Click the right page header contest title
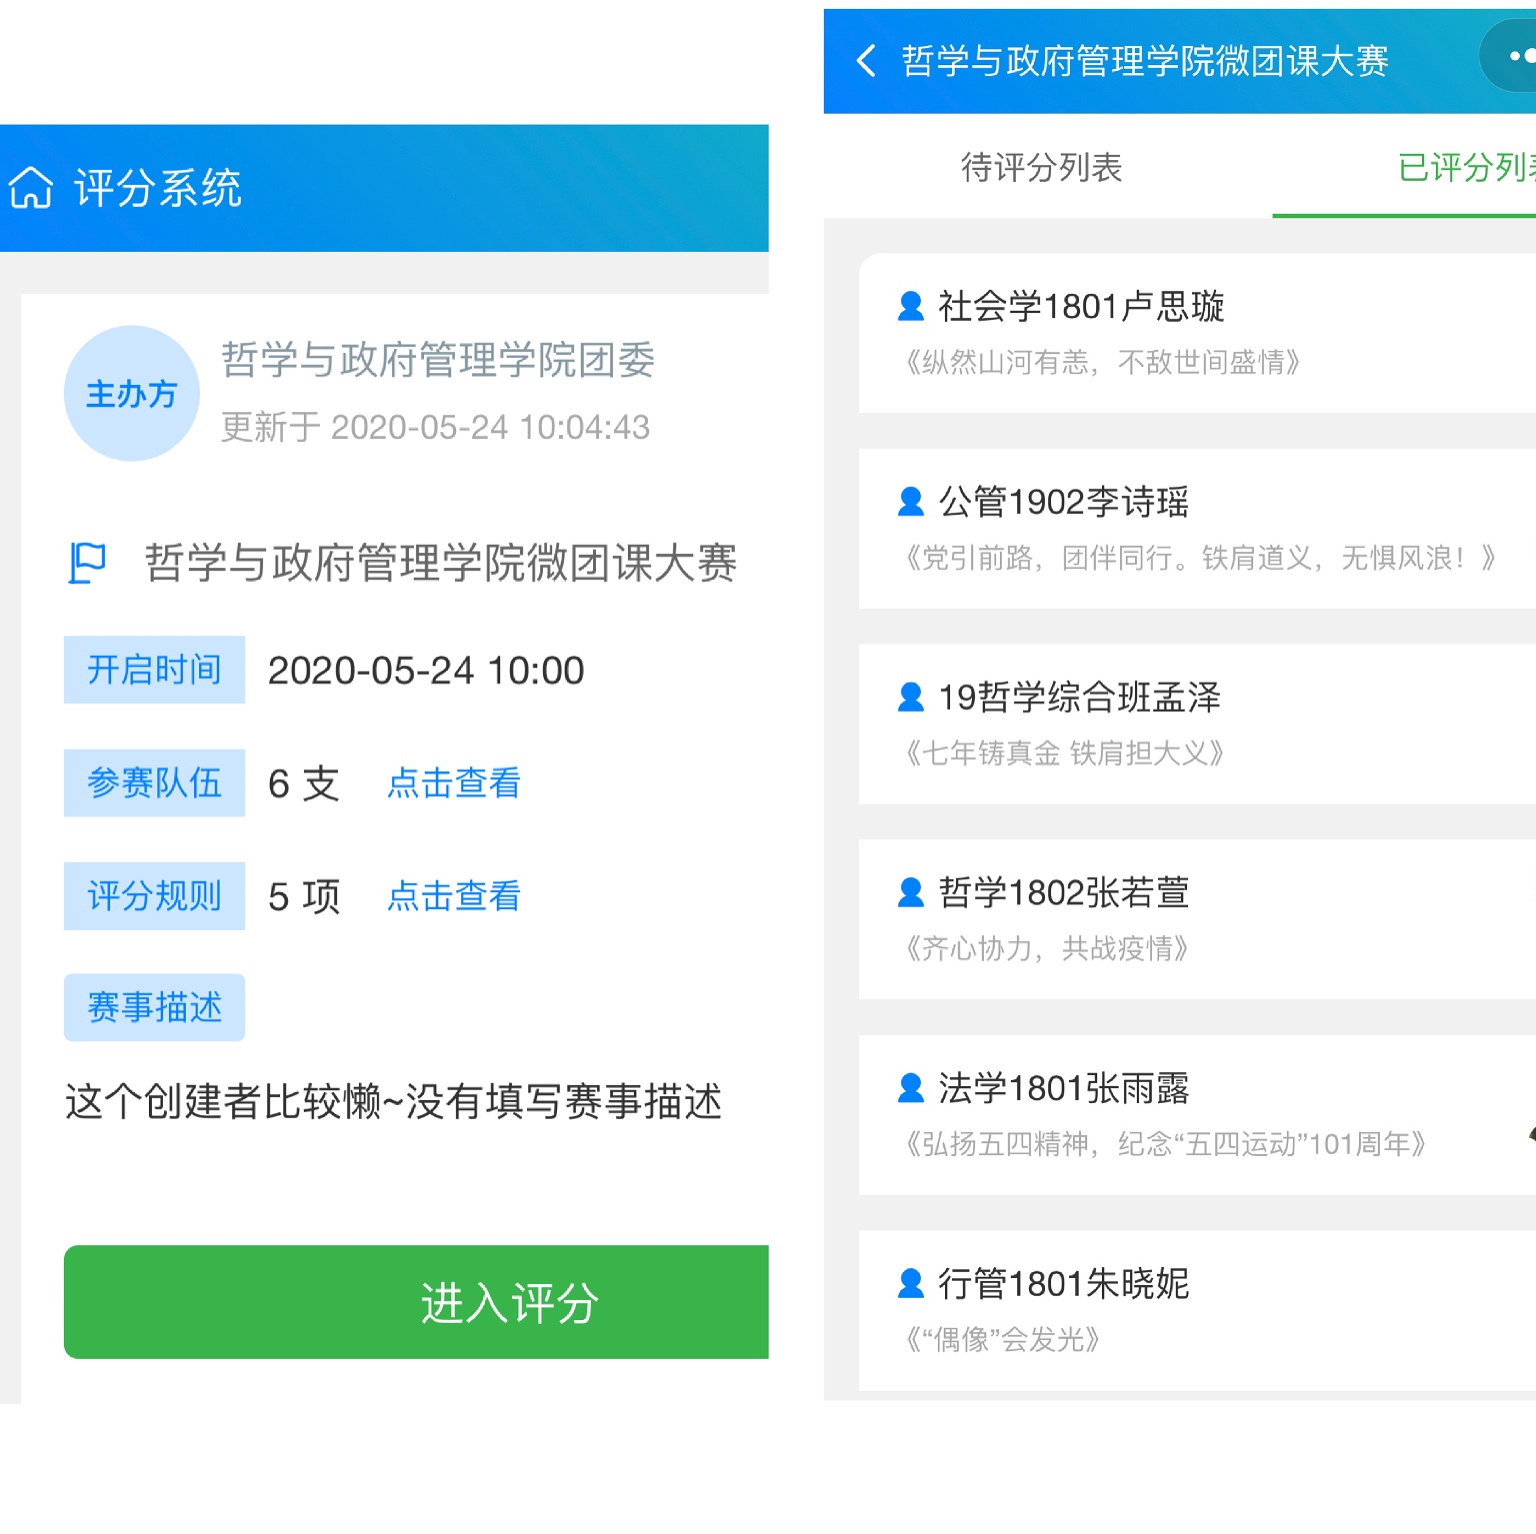Viewport: 1536px width, 1534px height. click(x=1145, y=61)
